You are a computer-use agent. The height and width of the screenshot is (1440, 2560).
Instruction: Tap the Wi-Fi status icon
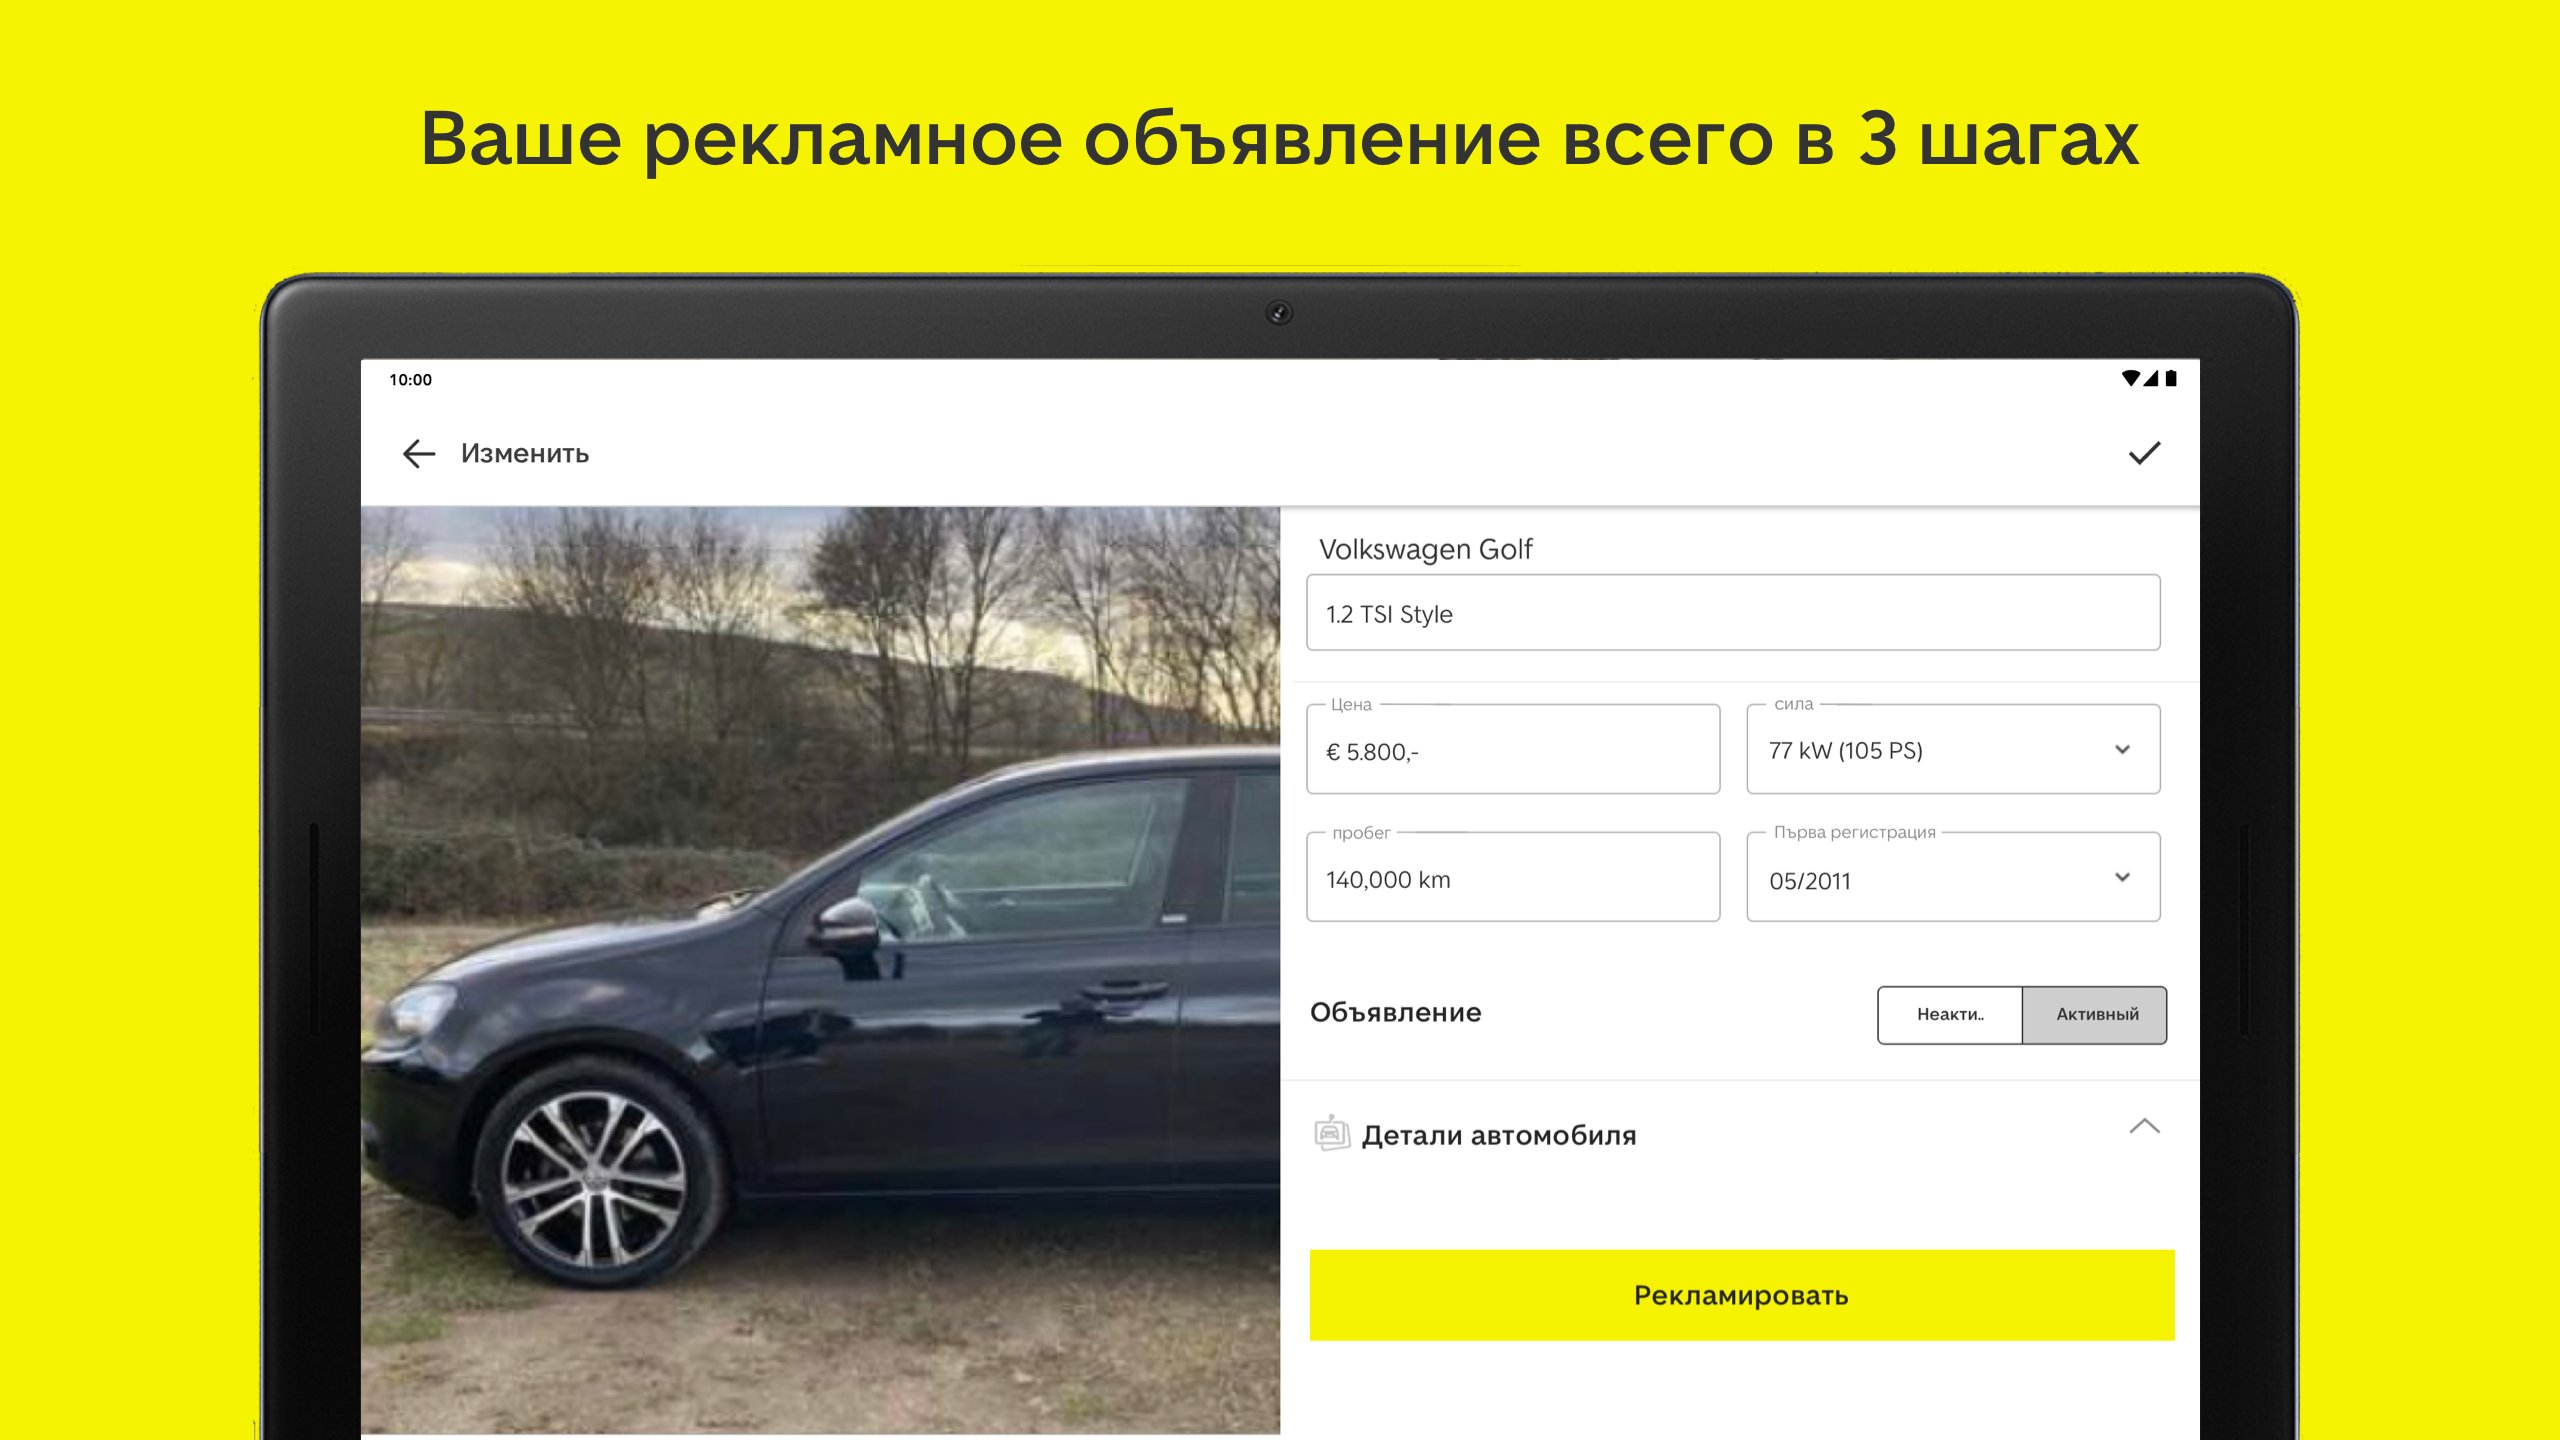coord(2130,378)
